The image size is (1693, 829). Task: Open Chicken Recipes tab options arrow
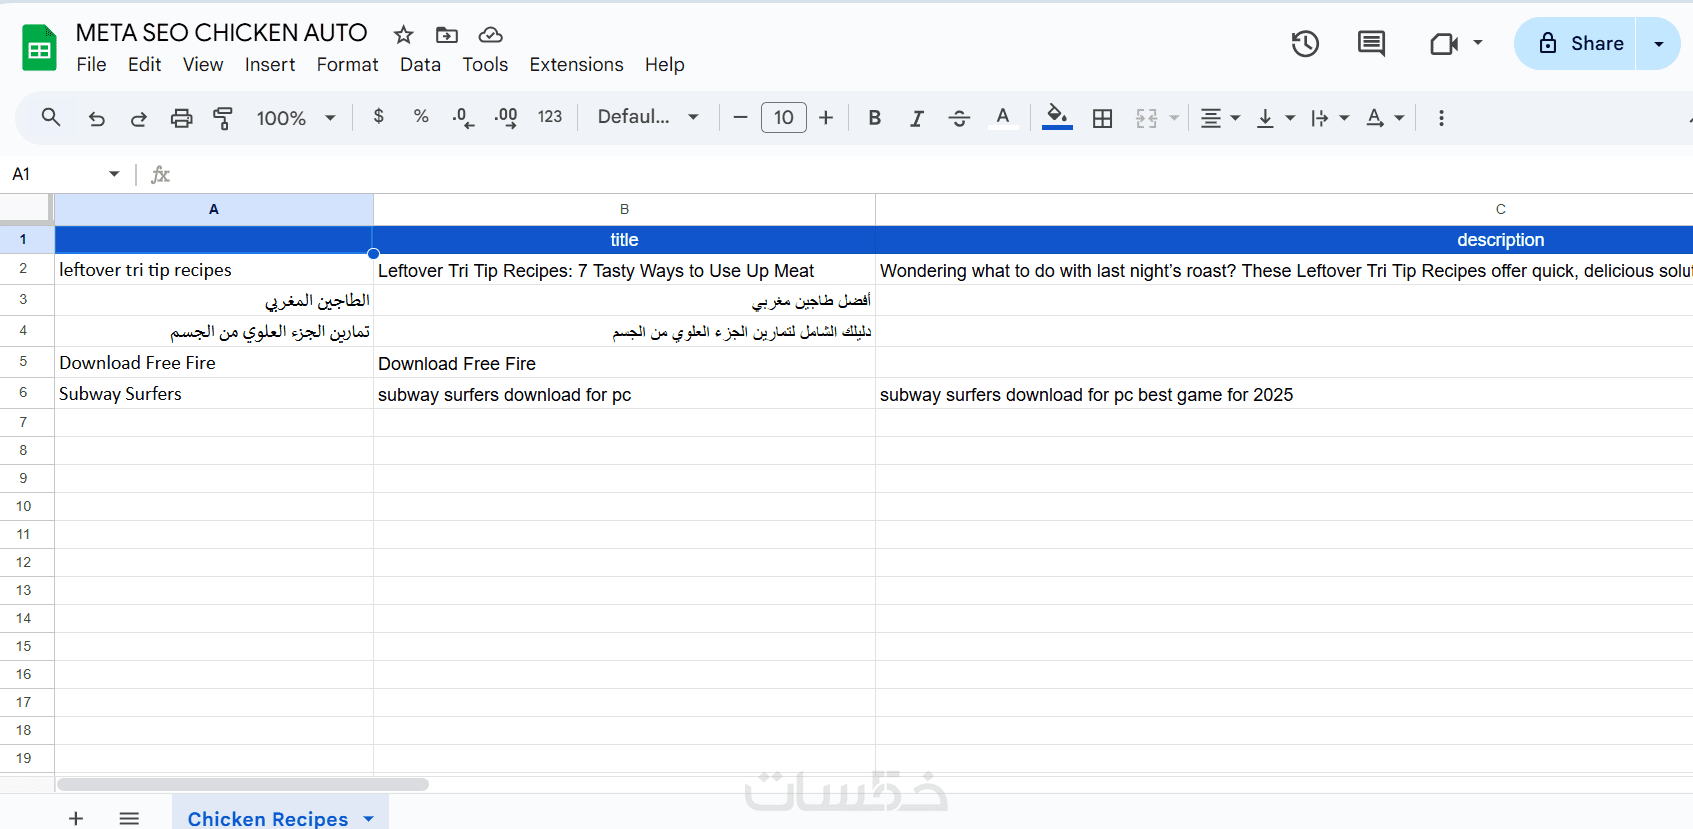click(369, 819)
